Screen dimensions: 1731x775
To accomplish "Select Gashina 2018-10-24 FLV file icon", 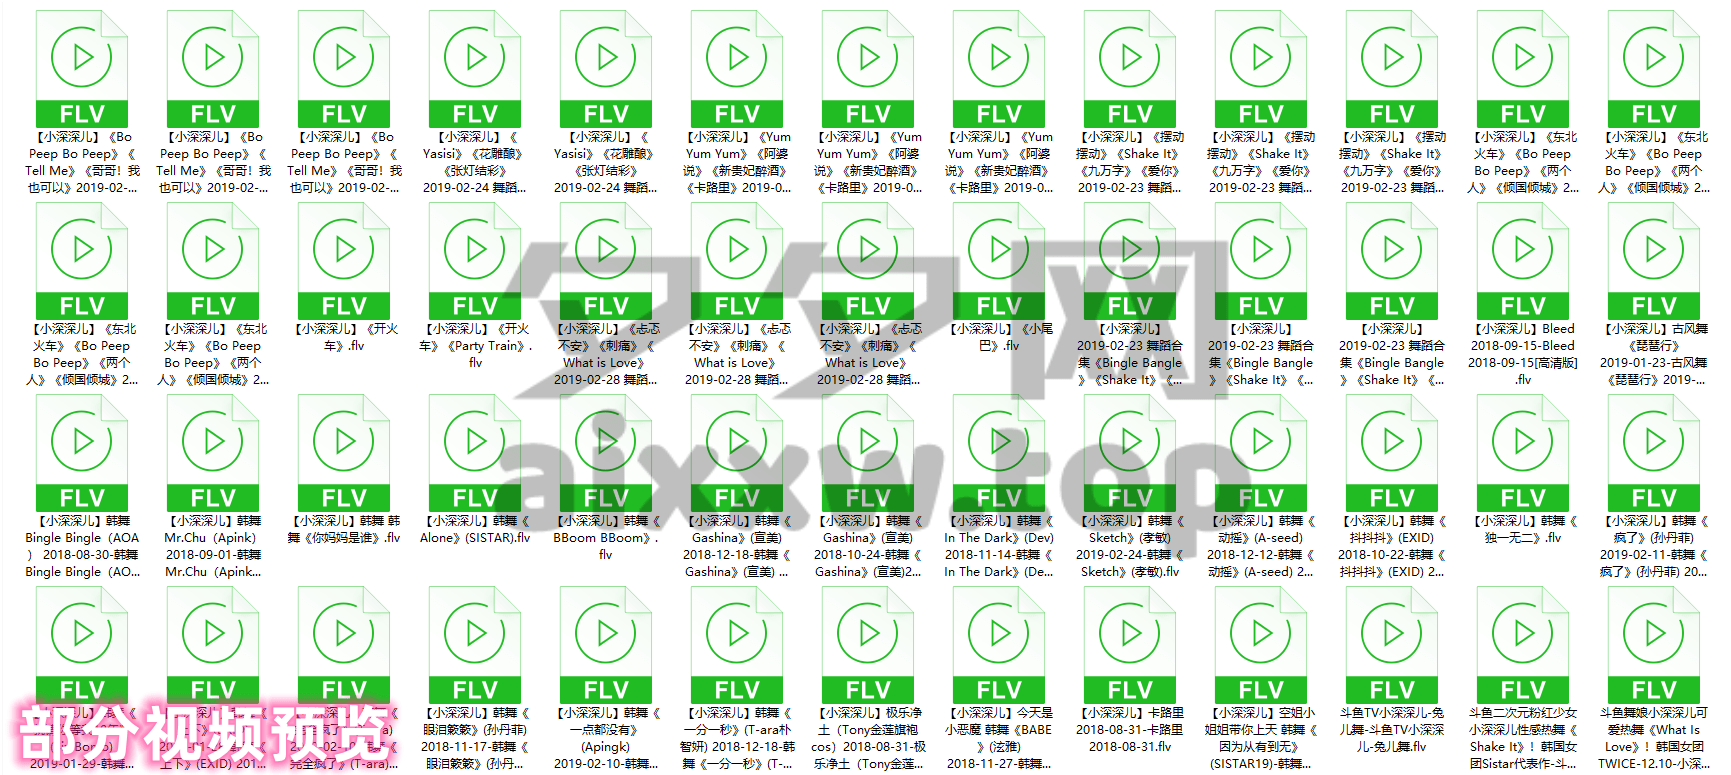I will (868, 453).
